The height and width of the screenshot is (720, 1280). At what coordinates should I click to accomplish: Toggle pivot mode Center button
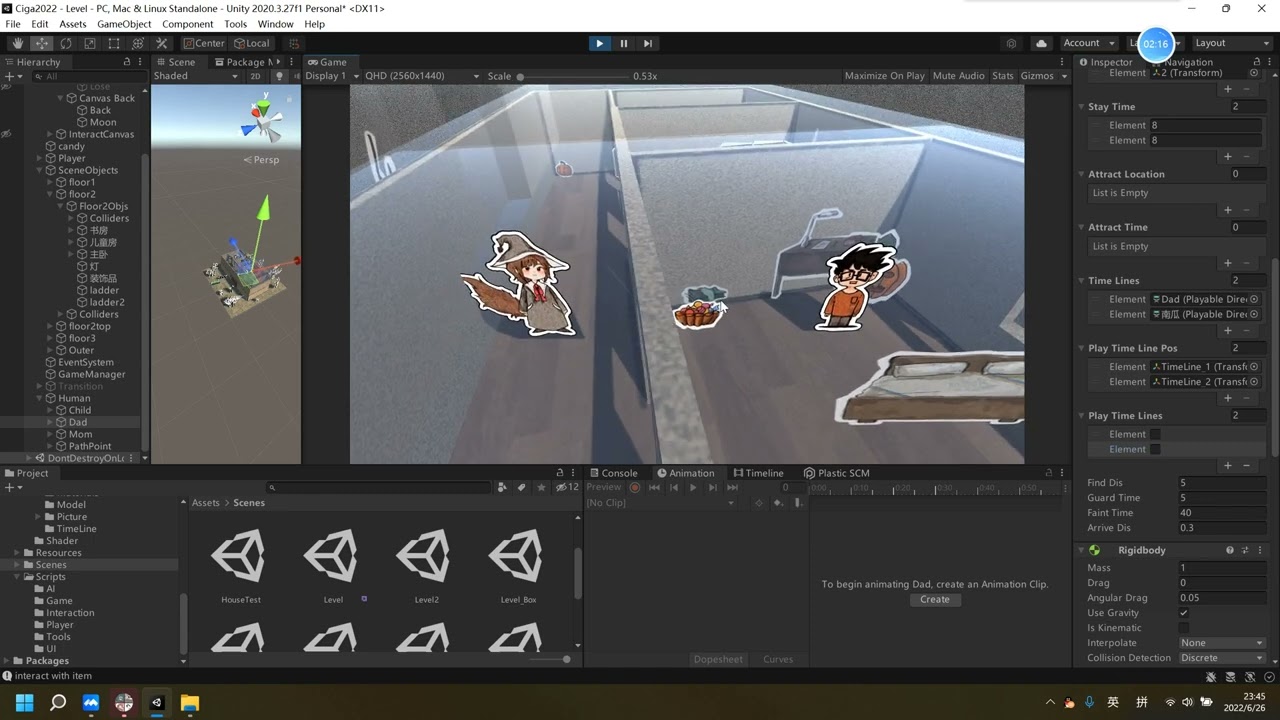(x=204, y=43)
